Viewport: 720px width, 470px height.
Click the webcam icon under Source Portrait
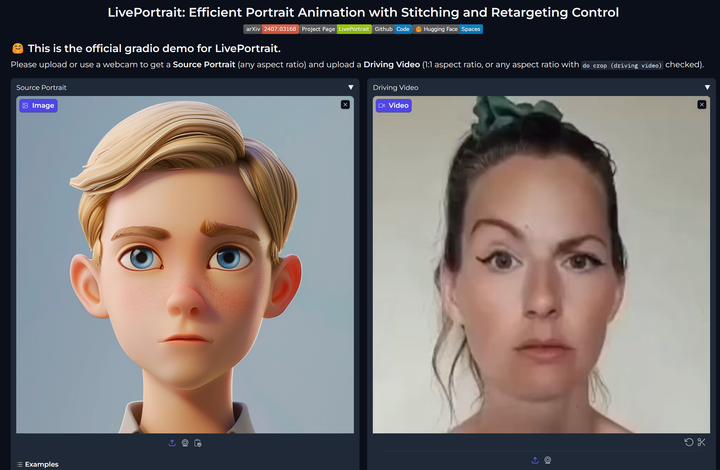(185, 443)
